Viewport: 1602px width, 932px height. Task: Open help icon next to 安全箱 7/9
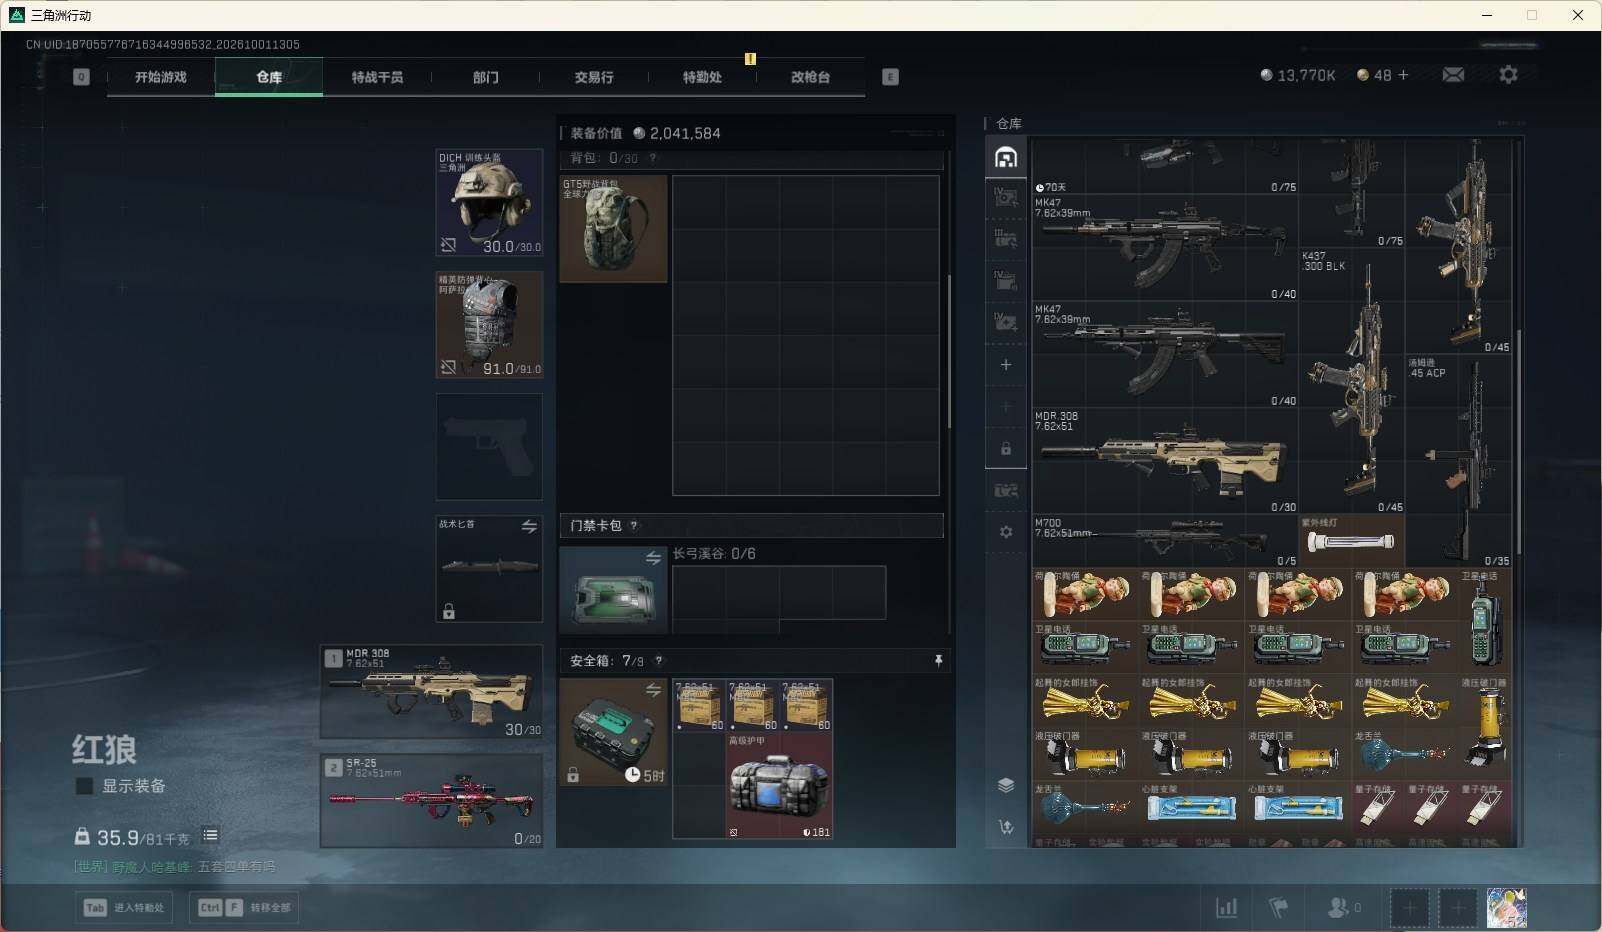658,661
